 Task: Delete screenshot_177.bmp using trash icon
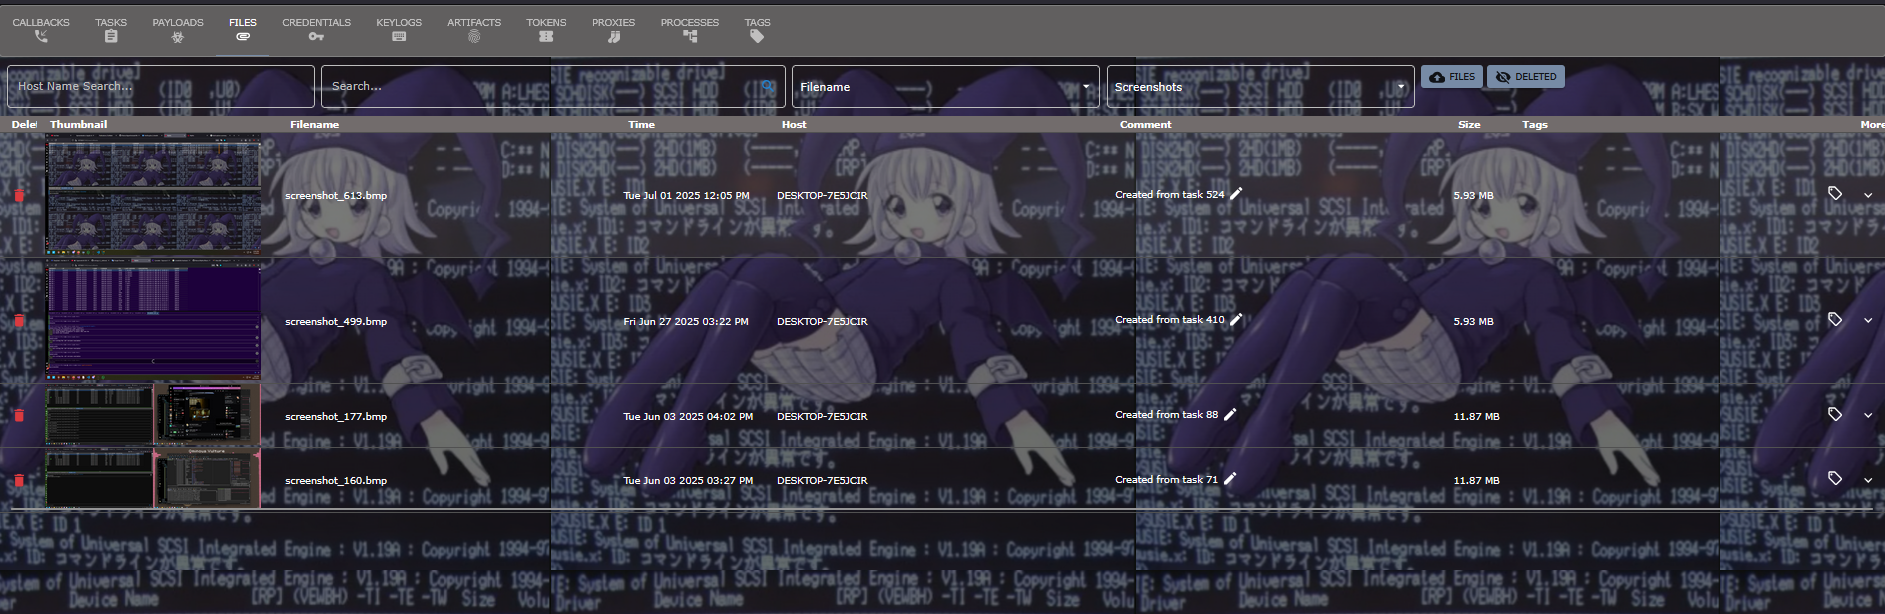point(18,416)
